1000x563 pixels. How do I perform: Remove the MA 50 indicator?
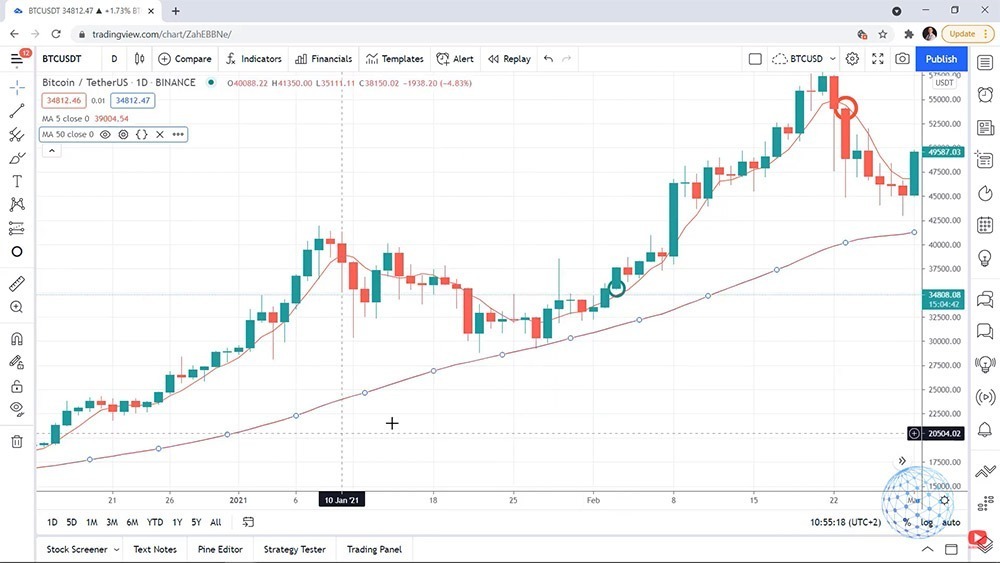coord(160,135)
